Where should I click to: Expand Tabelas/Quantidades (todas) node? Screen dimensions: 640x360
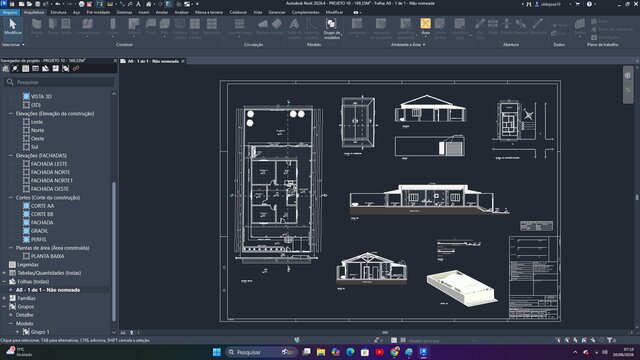click(x=4, y=273)
